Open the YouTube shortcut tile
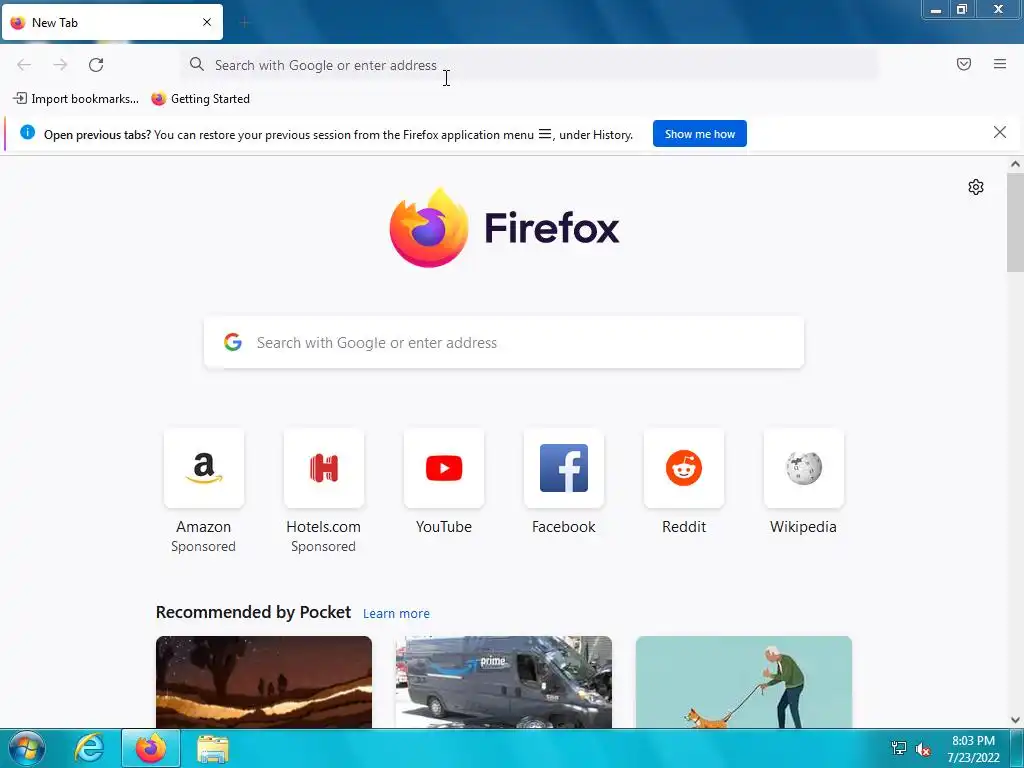1024x768 pixels. 444,468
